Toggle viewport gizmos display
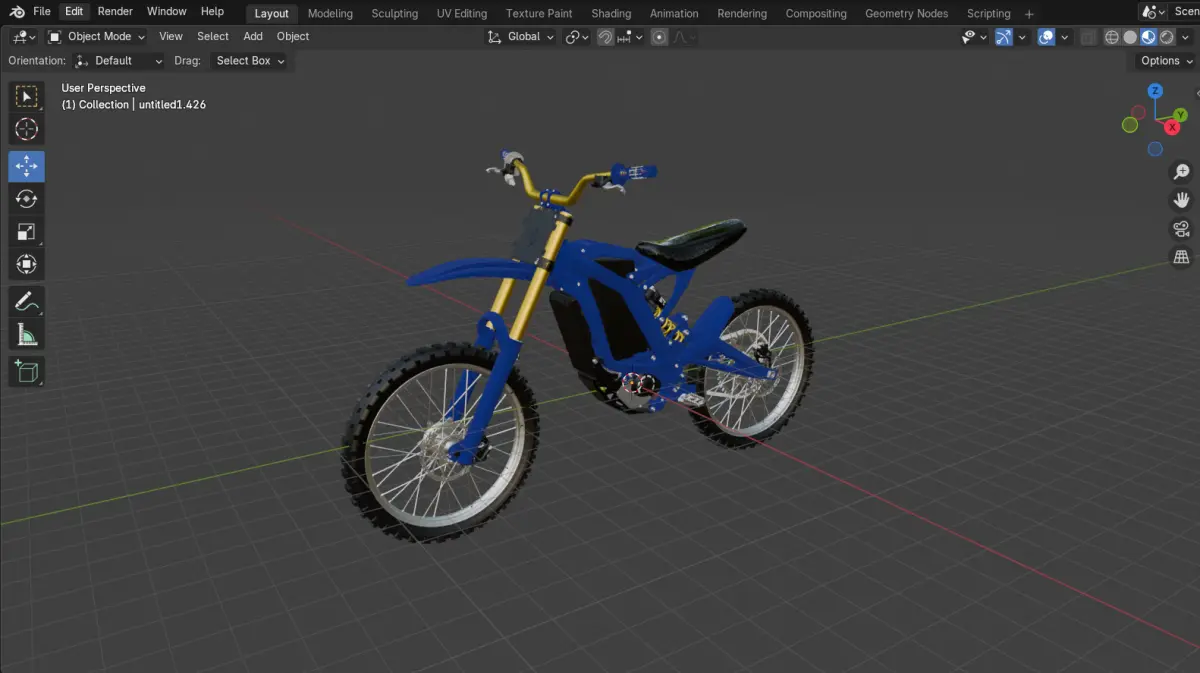Image resolution: width=1200 pixels, height=673 pixels. [x=1004, y=37]
